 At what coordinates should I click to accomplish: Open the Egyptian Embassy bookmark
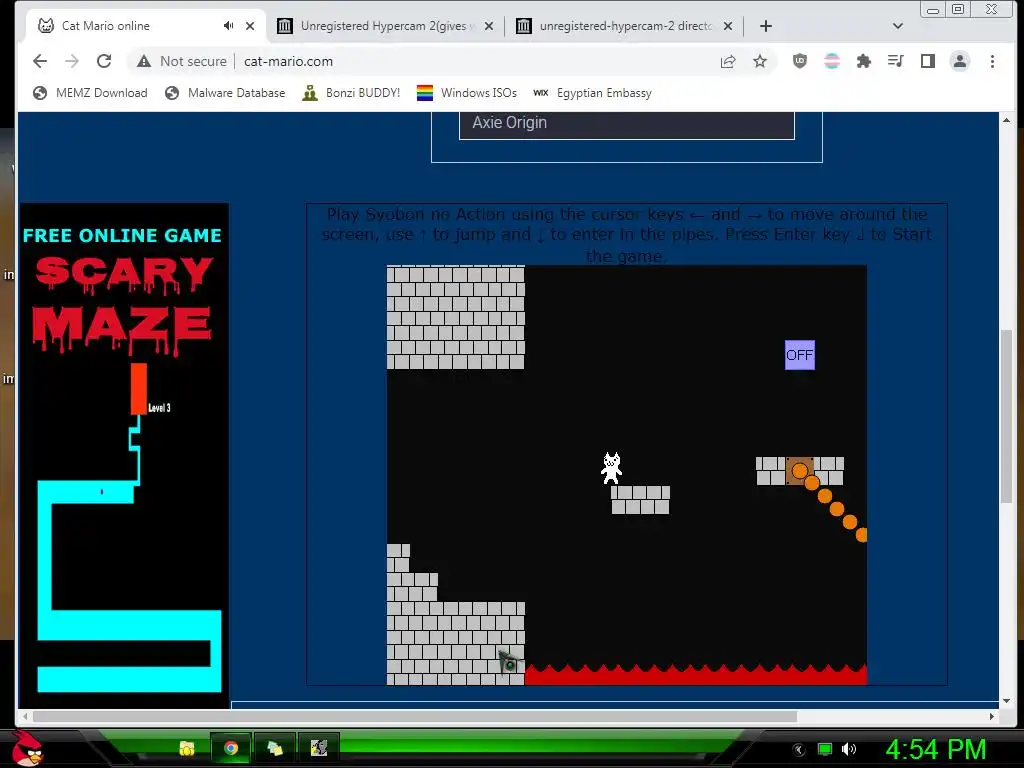point(593,93)
